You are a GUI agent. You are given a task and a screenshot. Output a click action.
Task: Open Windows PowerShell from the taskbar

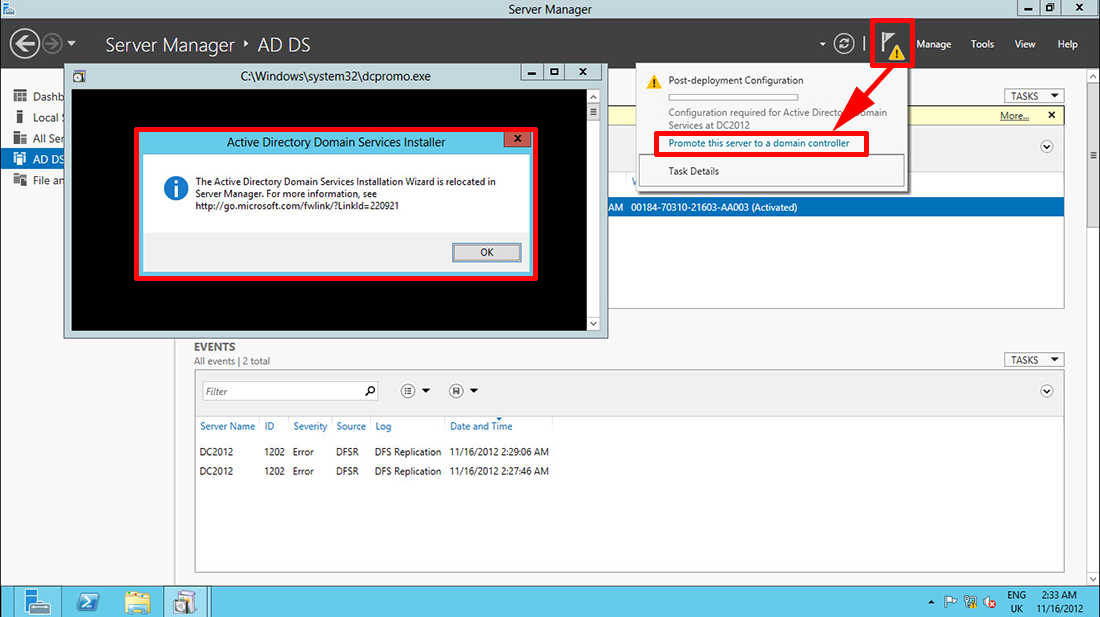[88, 602]
